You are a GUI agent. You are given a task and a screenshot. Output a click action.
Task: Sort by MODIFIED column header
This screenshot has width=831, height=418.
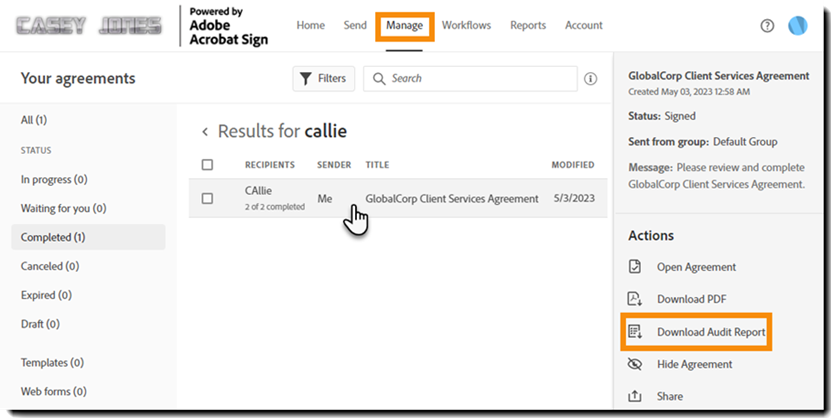(573, 165)
